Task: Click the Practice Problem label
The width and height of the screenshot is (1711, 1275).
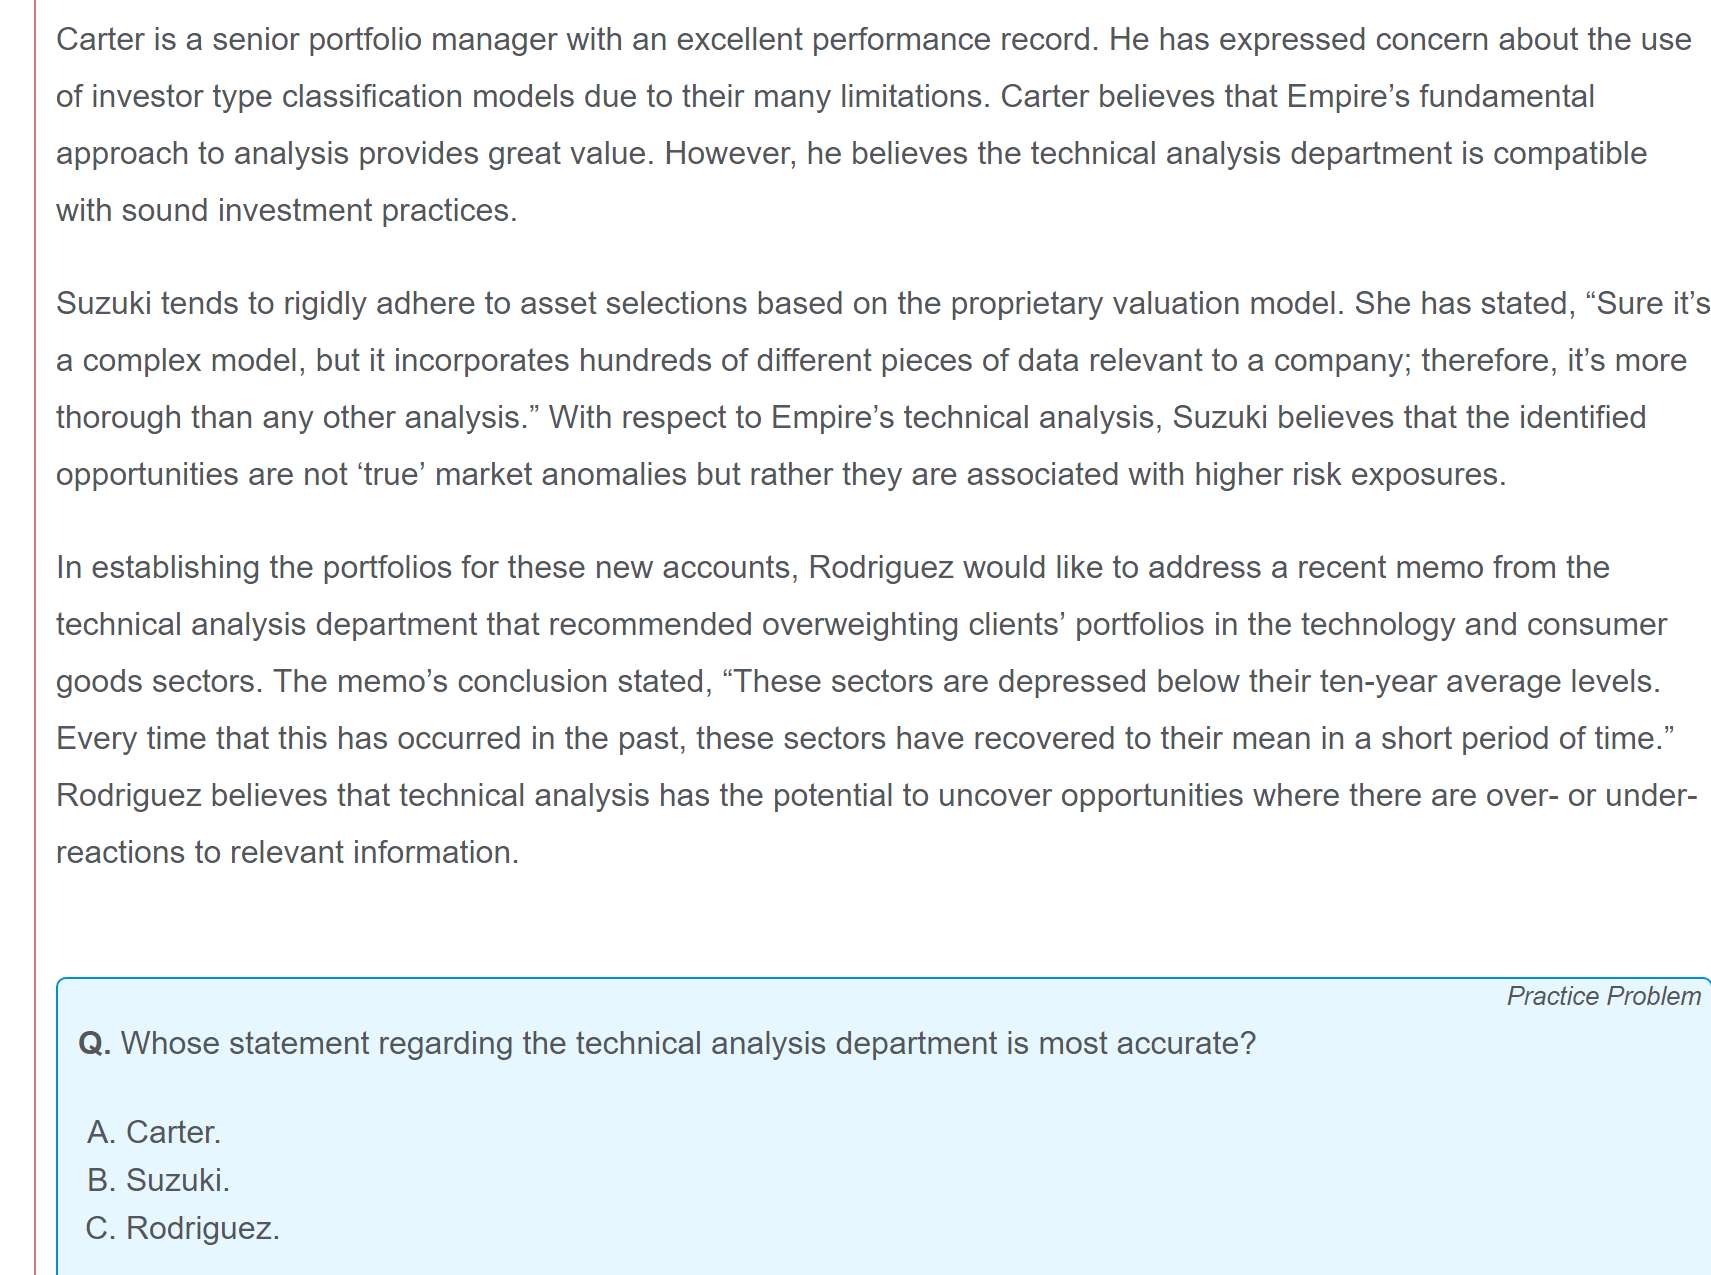Action: tap(1603, 996)
